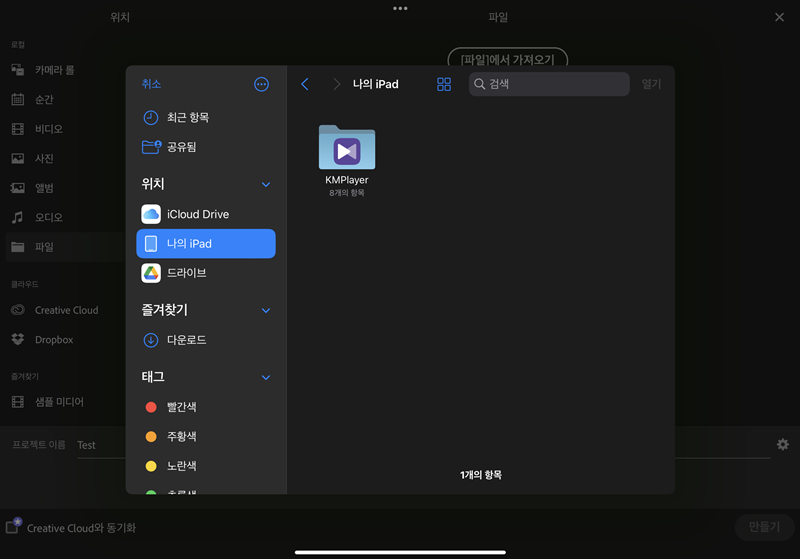The width and height of the screenshot is (800, 559).
Task: Select iCloud Drive location
Action: (206, 214)
